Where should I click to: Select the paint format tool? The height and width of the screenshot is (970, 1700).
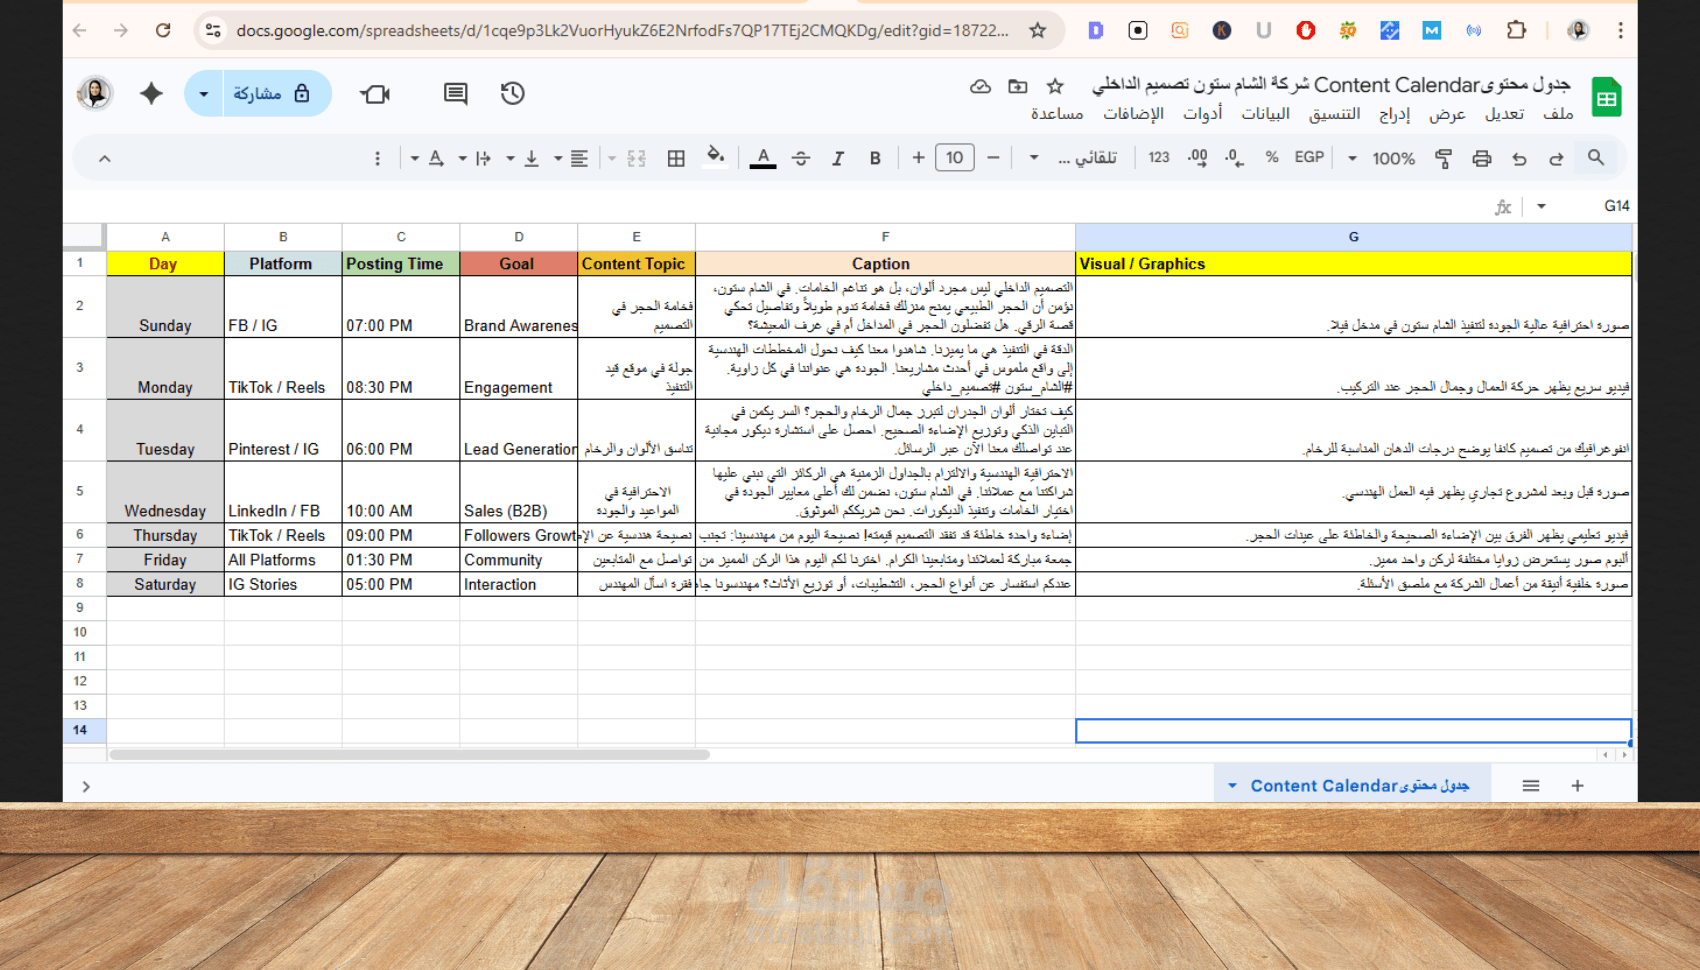point(1443,158)
